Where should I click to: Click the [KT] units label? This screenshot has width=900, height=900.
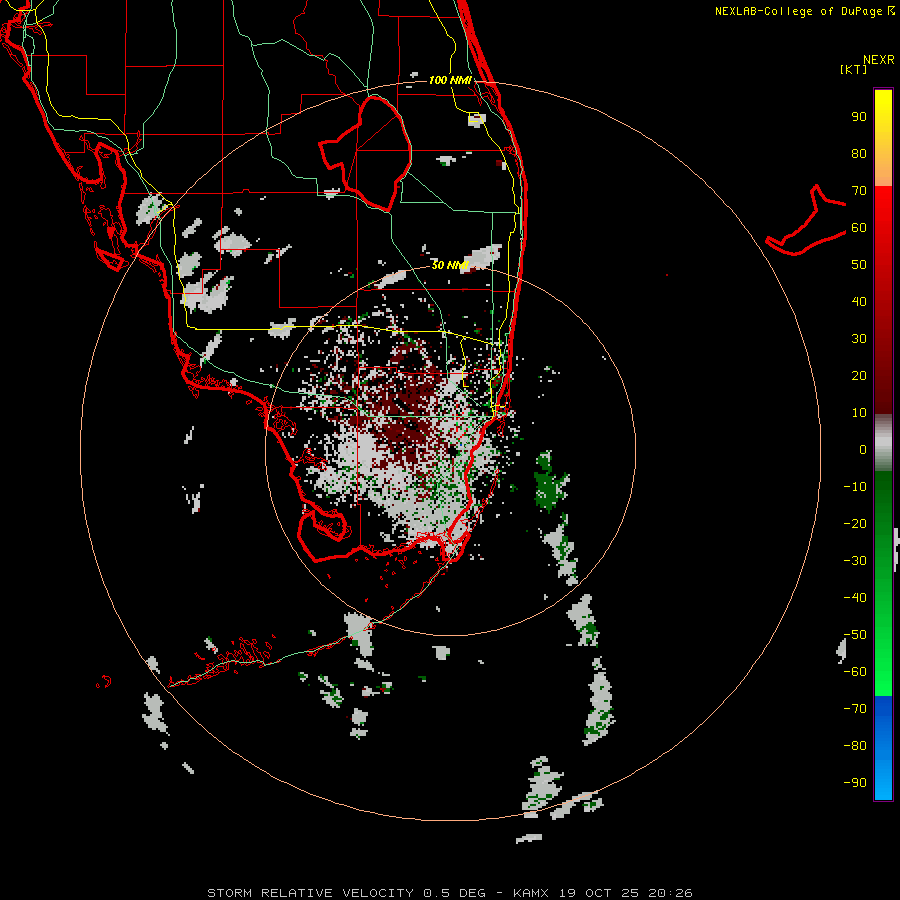pyautogui.click(x=854, y=69)
